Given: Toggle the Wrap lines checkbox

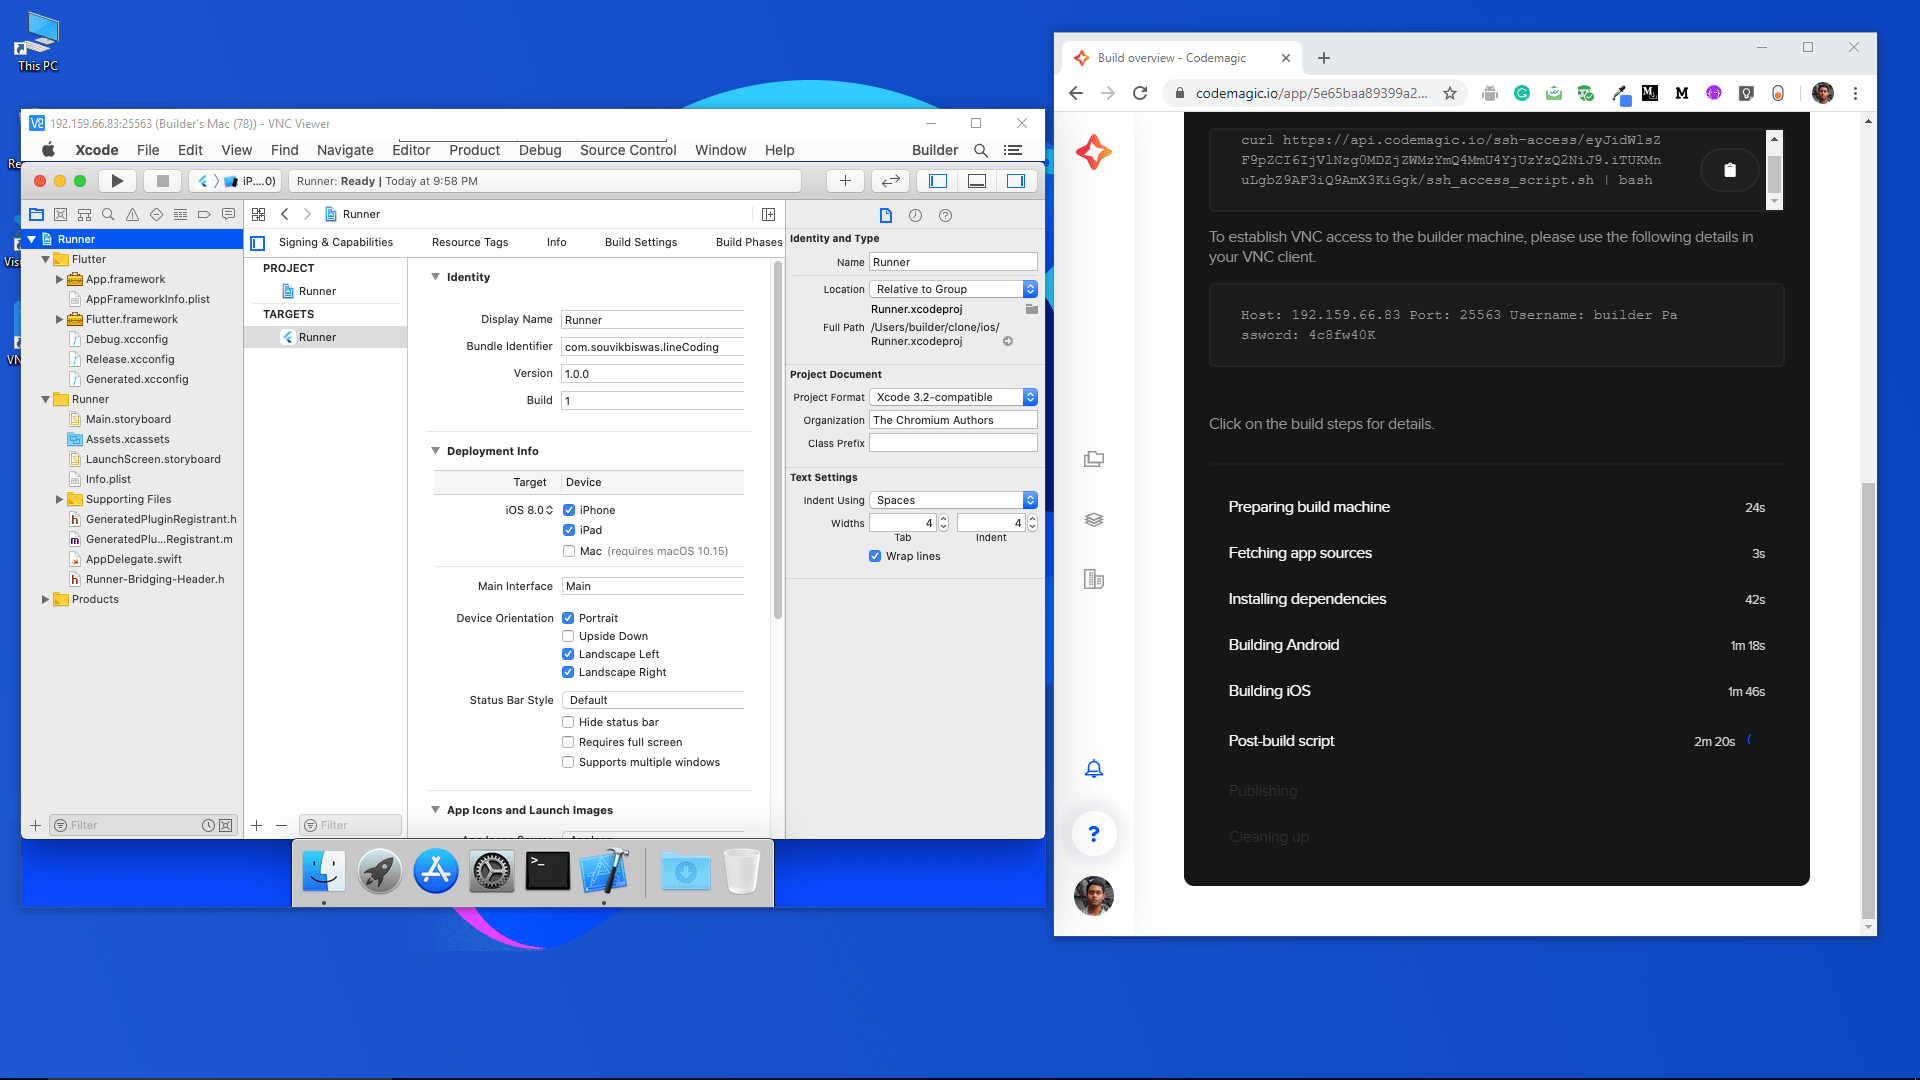Looking at the screenshot, I should (x=875, y=556).
